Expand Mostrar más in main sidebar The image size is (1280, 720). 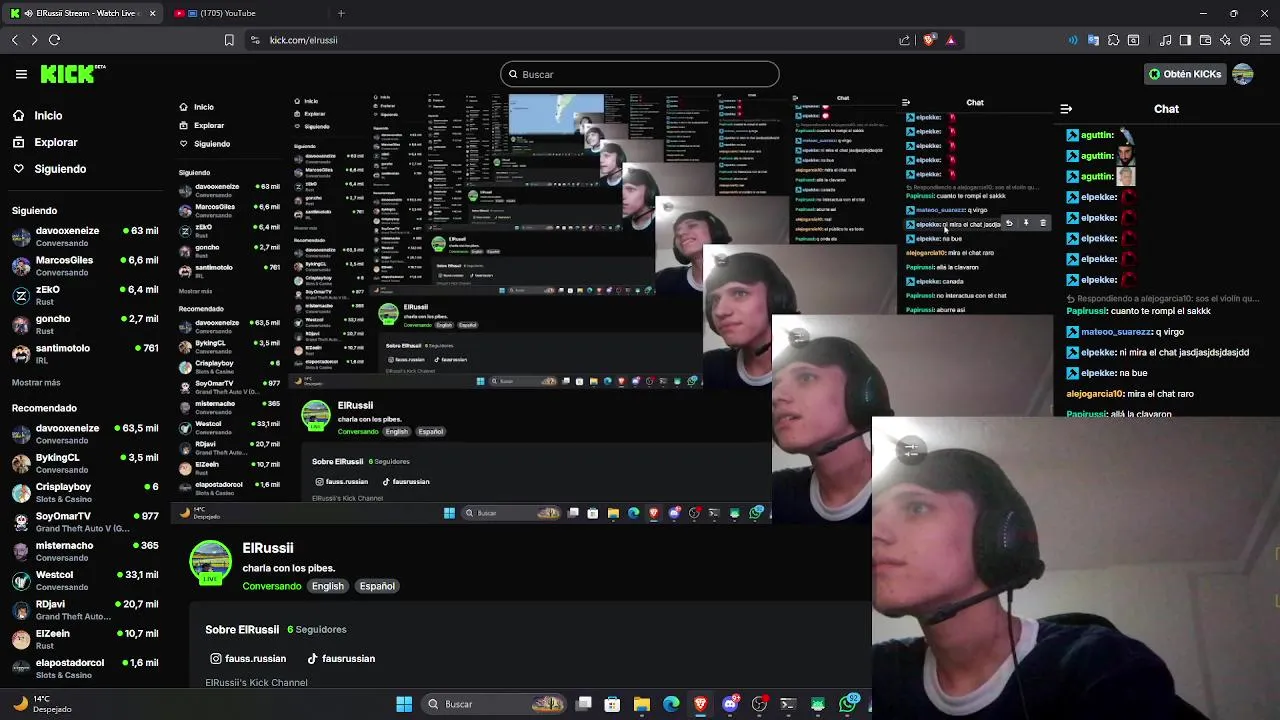[36, 382]
